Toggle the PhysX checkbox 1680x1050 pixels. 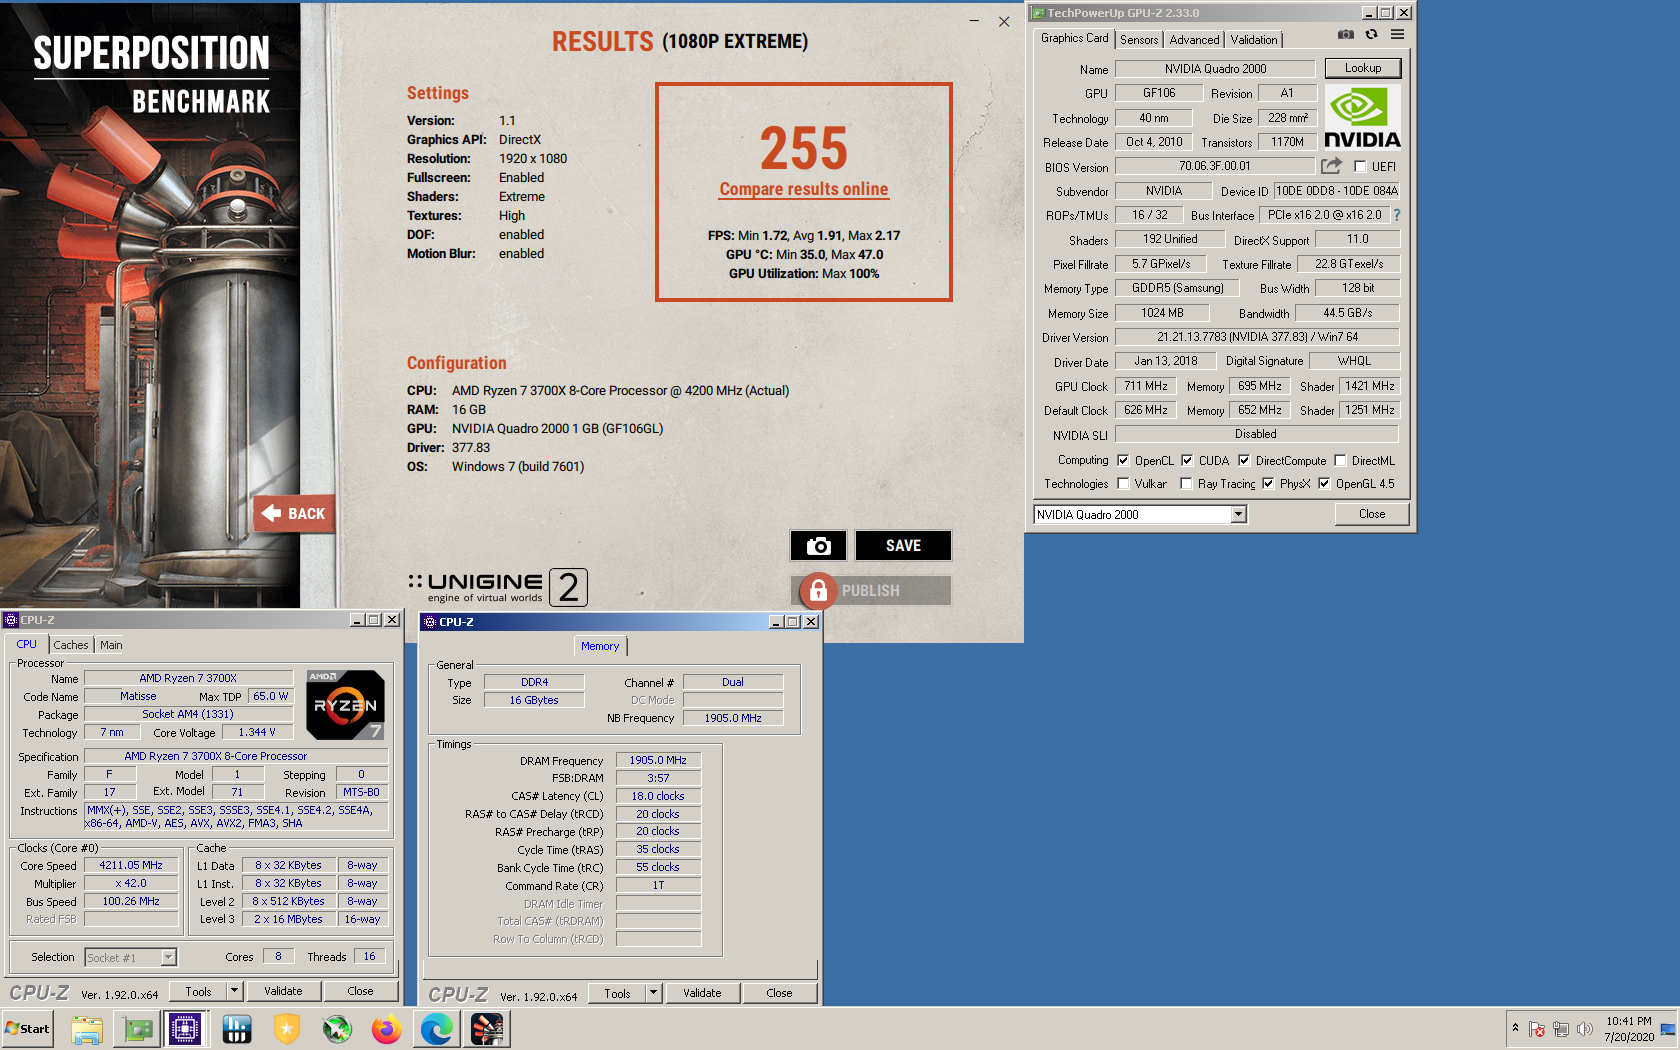(1268, 484)
